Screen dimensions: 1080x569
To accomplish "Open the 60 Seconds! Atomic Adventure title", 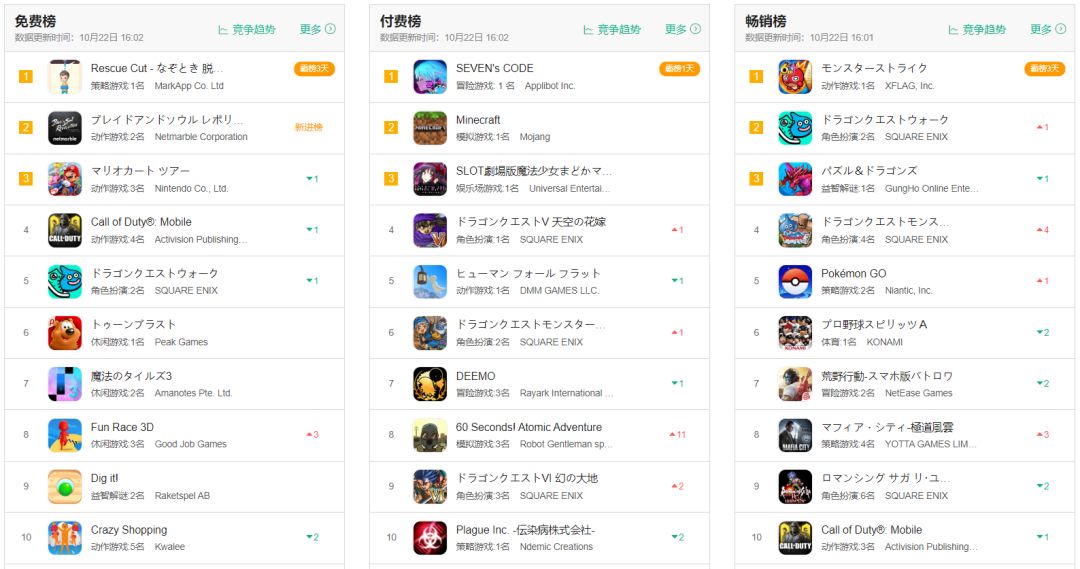I will click(528, 427).
